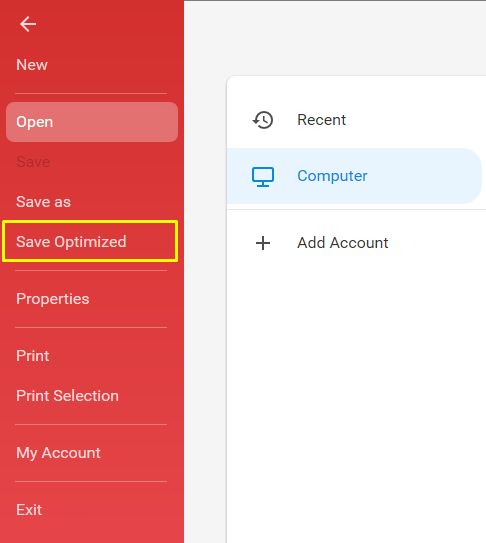
Task: Choose Print from the sidebar
Action: (x=33, y=356)
